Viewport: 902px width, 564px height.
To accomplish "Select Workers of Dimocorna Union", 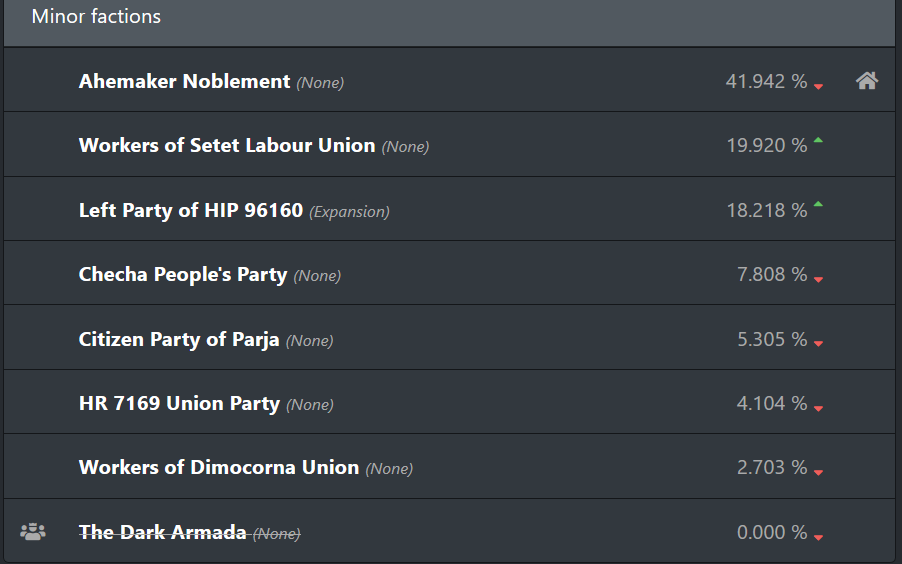I will pyautogui.click(x=219, y=467).
